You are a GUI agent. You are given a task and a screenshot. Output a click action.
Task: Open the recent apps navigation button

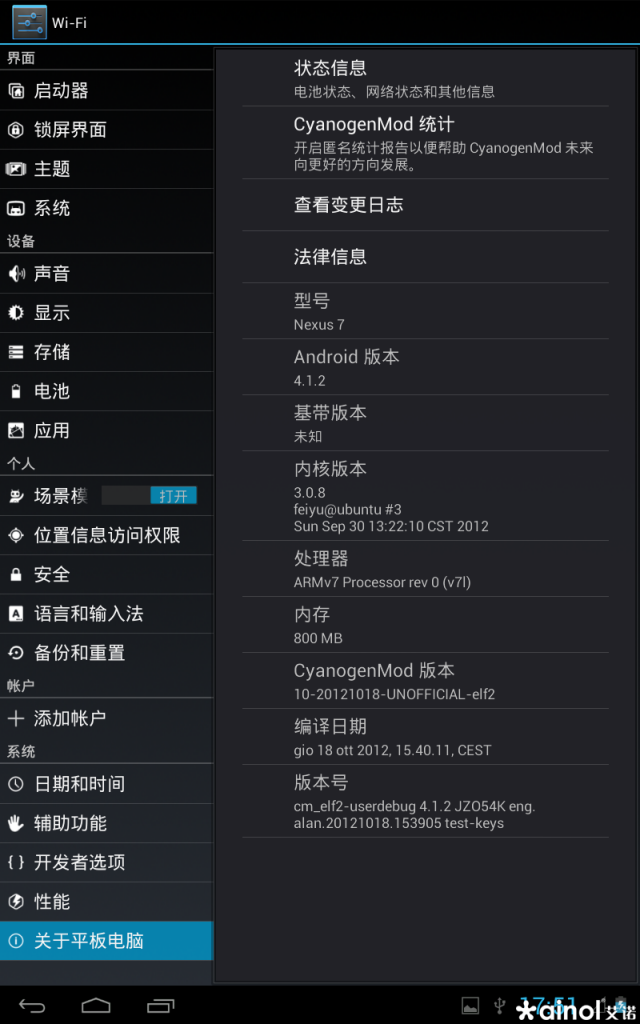click(161, 1004)
